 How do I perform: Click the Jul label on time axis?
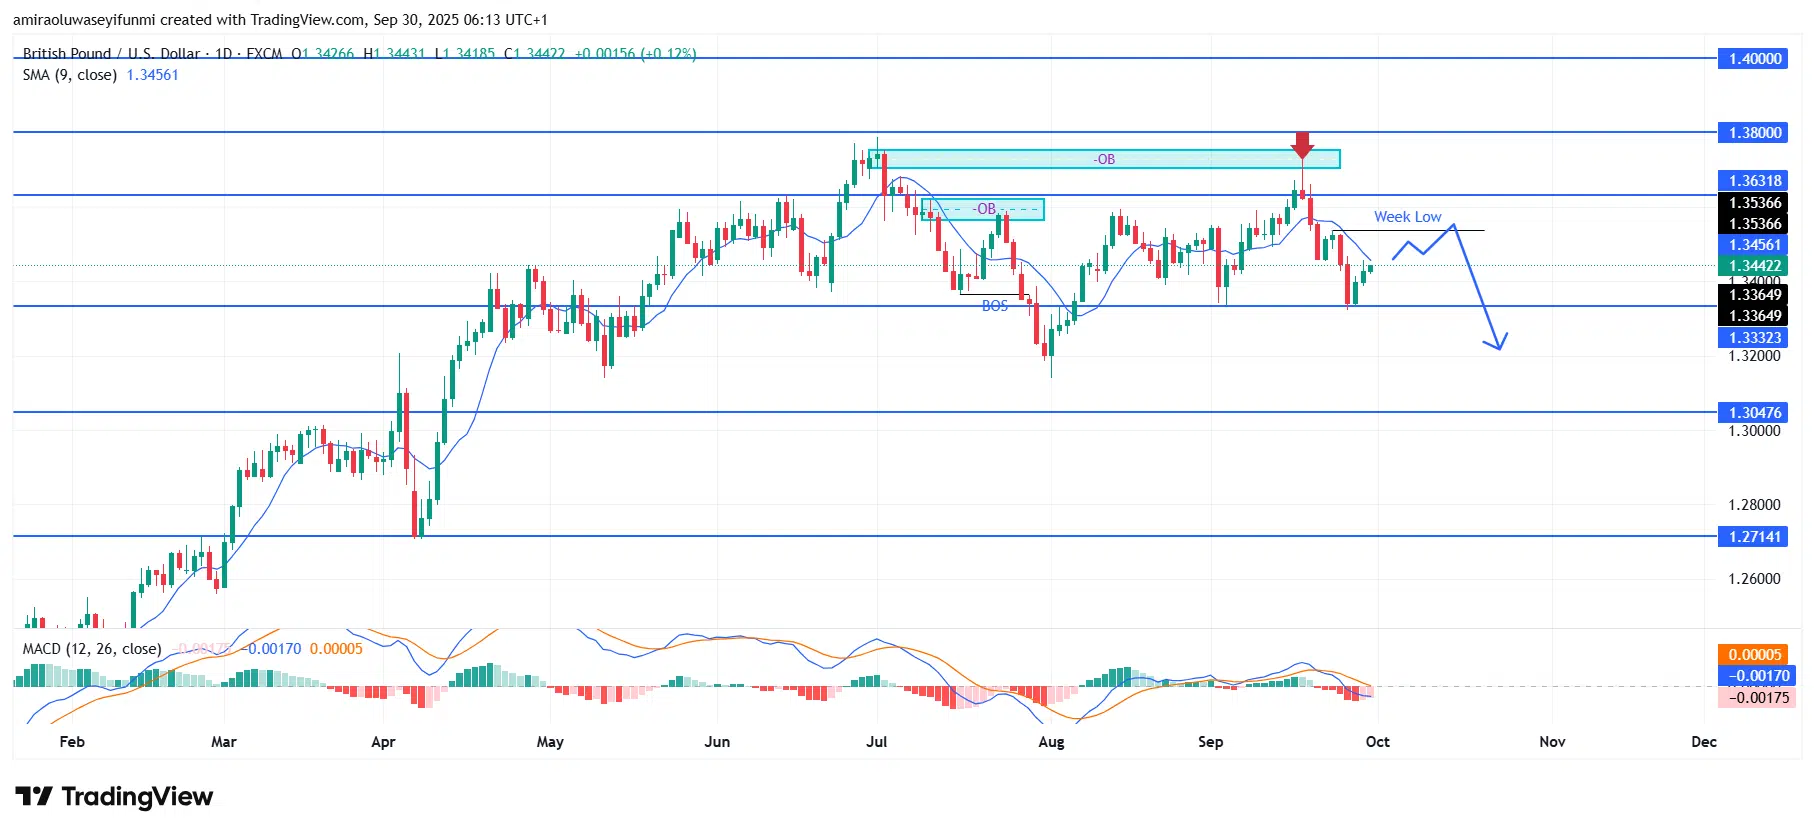(877, 742)
